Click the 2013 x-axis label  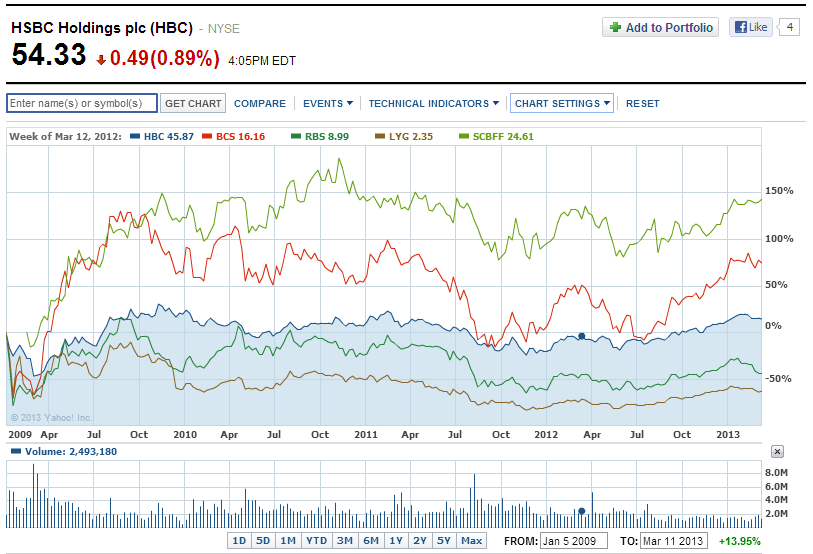728,434
